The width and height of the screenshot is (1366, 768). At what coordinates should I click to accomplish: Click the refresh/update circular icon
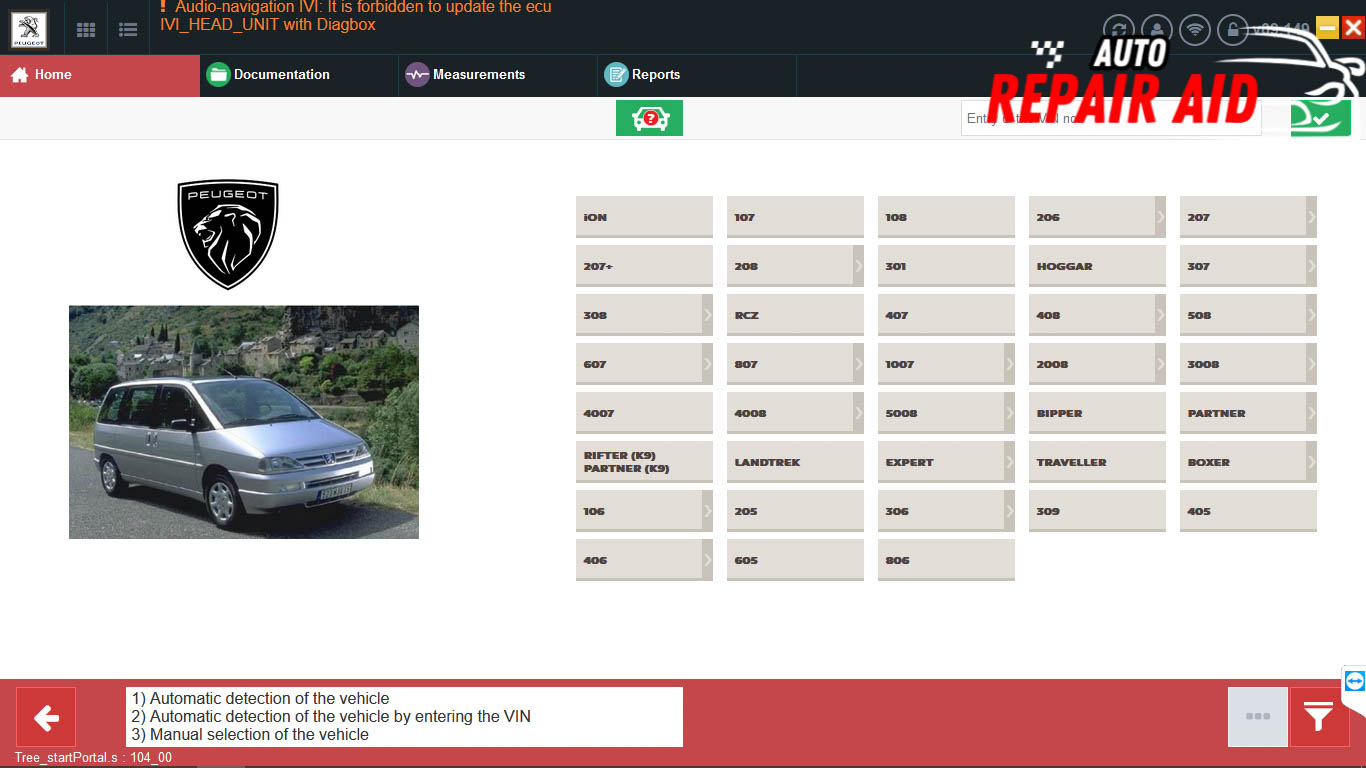tap(1118, 30)
